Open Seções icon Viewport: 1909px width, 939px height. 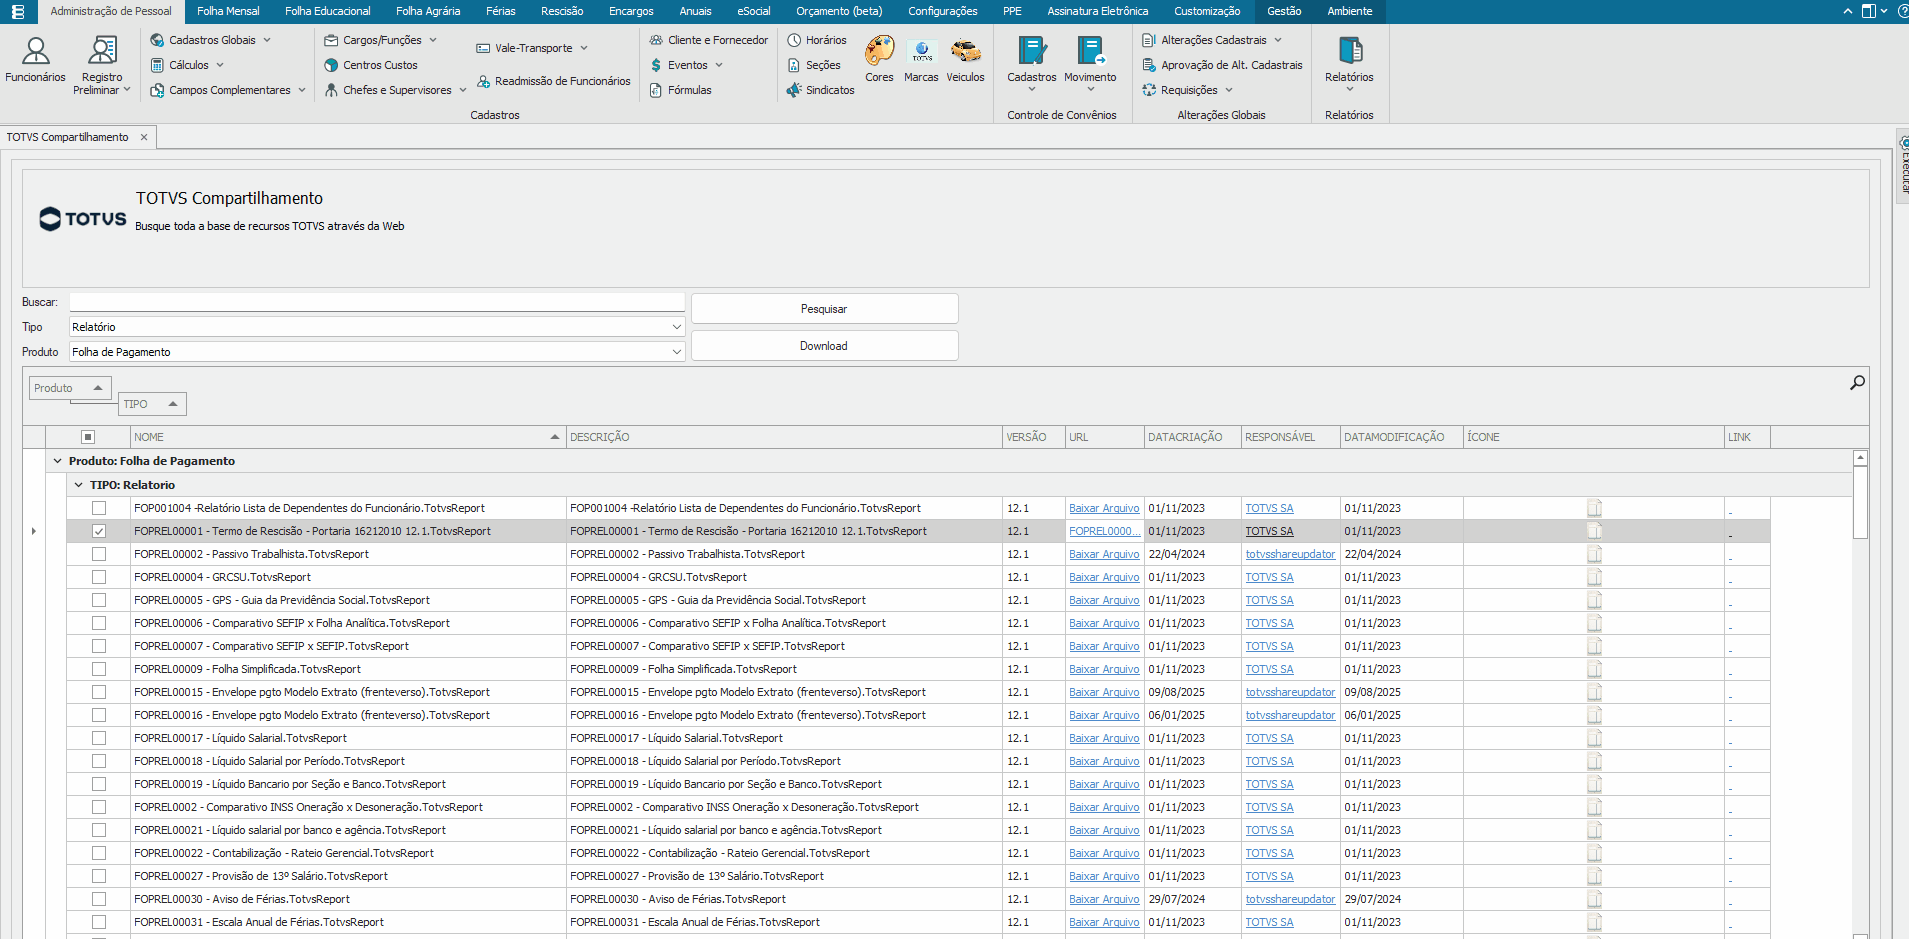pos(794,65)
